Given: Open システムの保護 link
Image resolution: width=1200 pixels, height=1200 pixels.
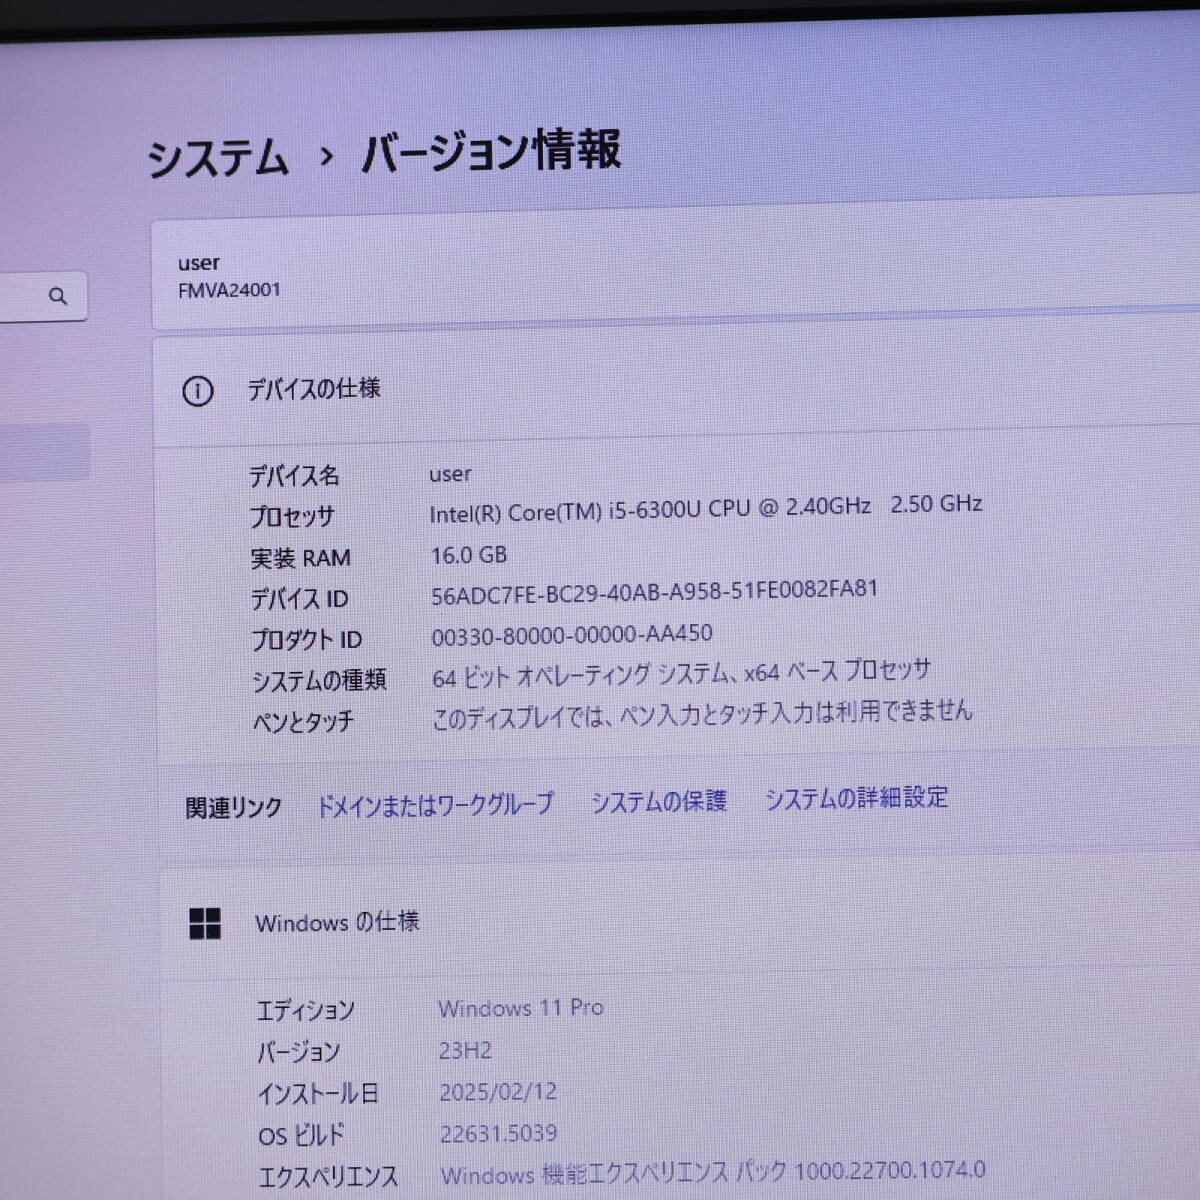Looking at the screenshot, I should [659, 801].
